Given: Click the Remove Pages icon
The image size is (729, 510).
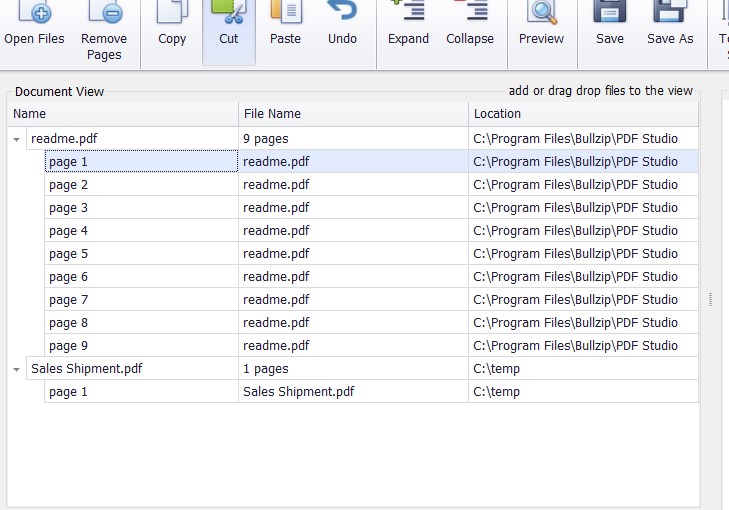Looking at the screenshot, I should pos(104,14).
